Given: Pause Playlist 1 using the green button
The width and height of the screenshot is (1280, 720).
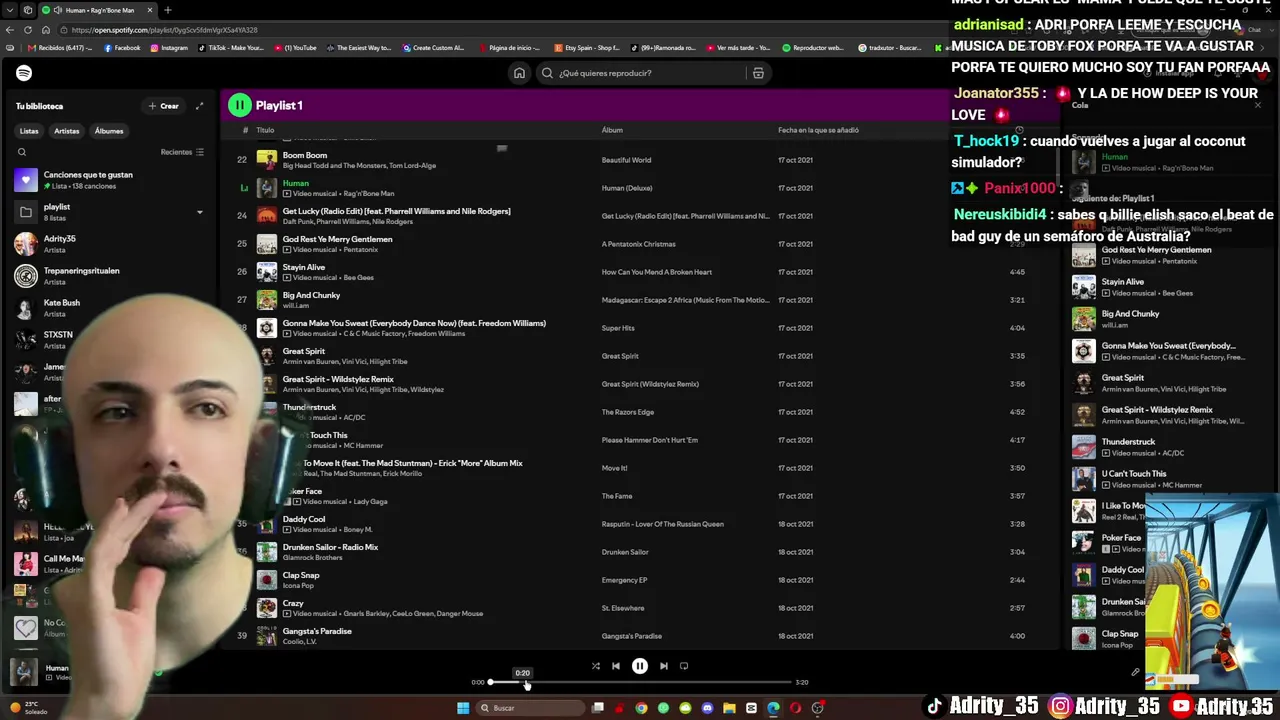Looking at the screenshot, I should point(240,105).
